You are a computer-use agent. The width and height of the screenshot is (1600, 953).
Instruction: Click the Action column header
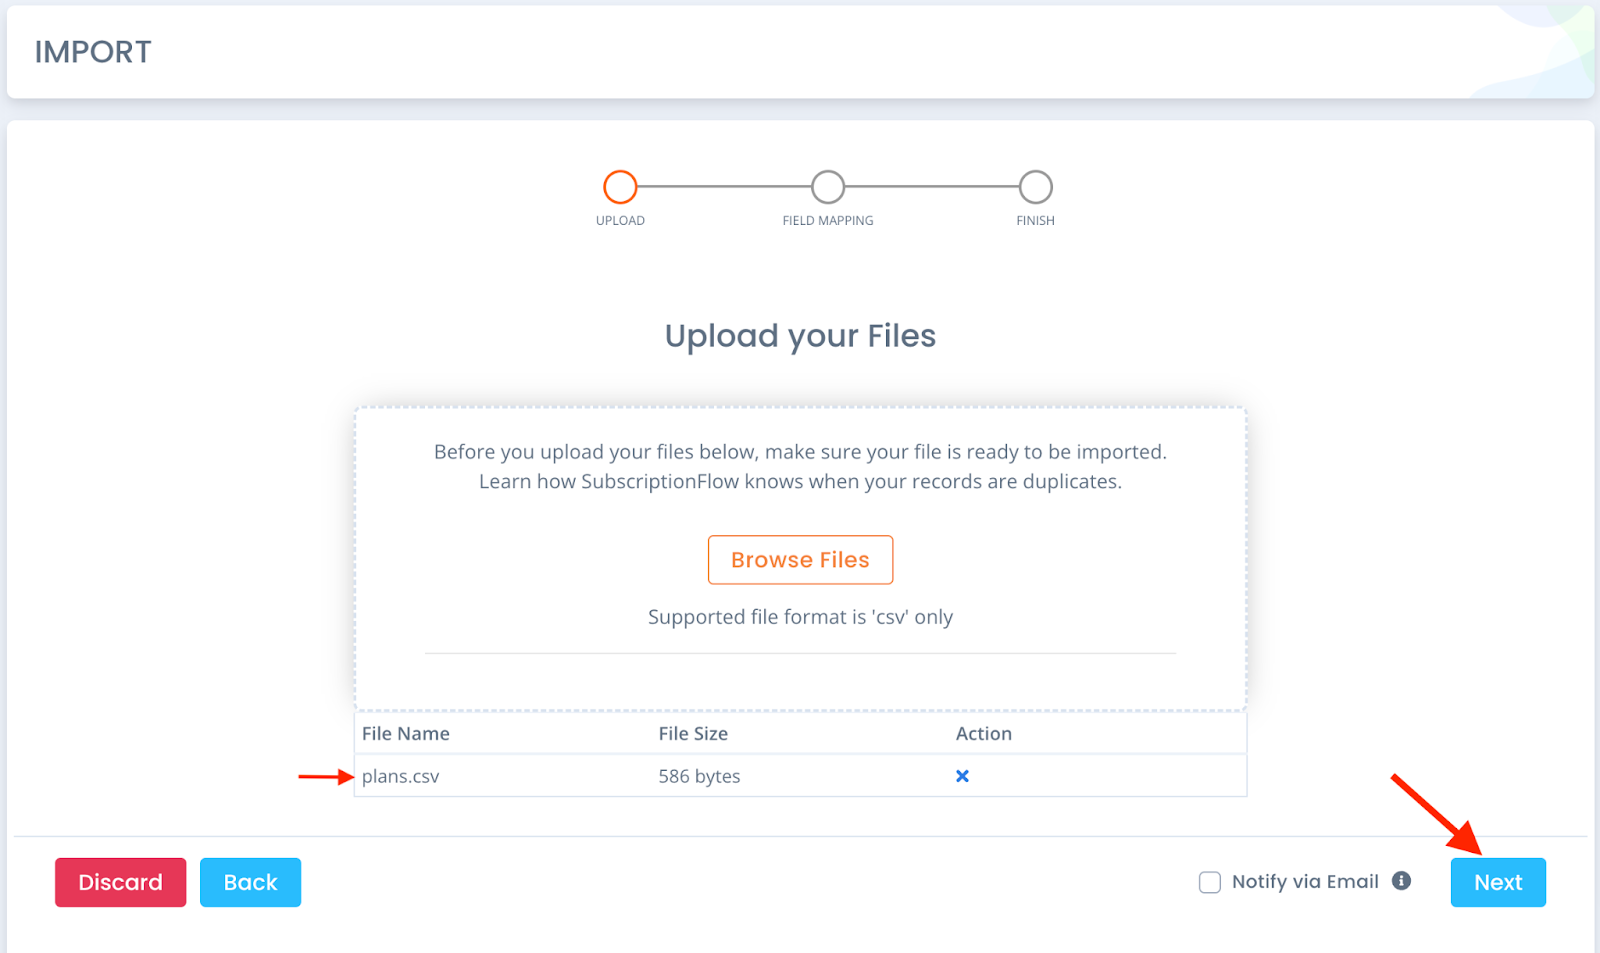(984, 734)
